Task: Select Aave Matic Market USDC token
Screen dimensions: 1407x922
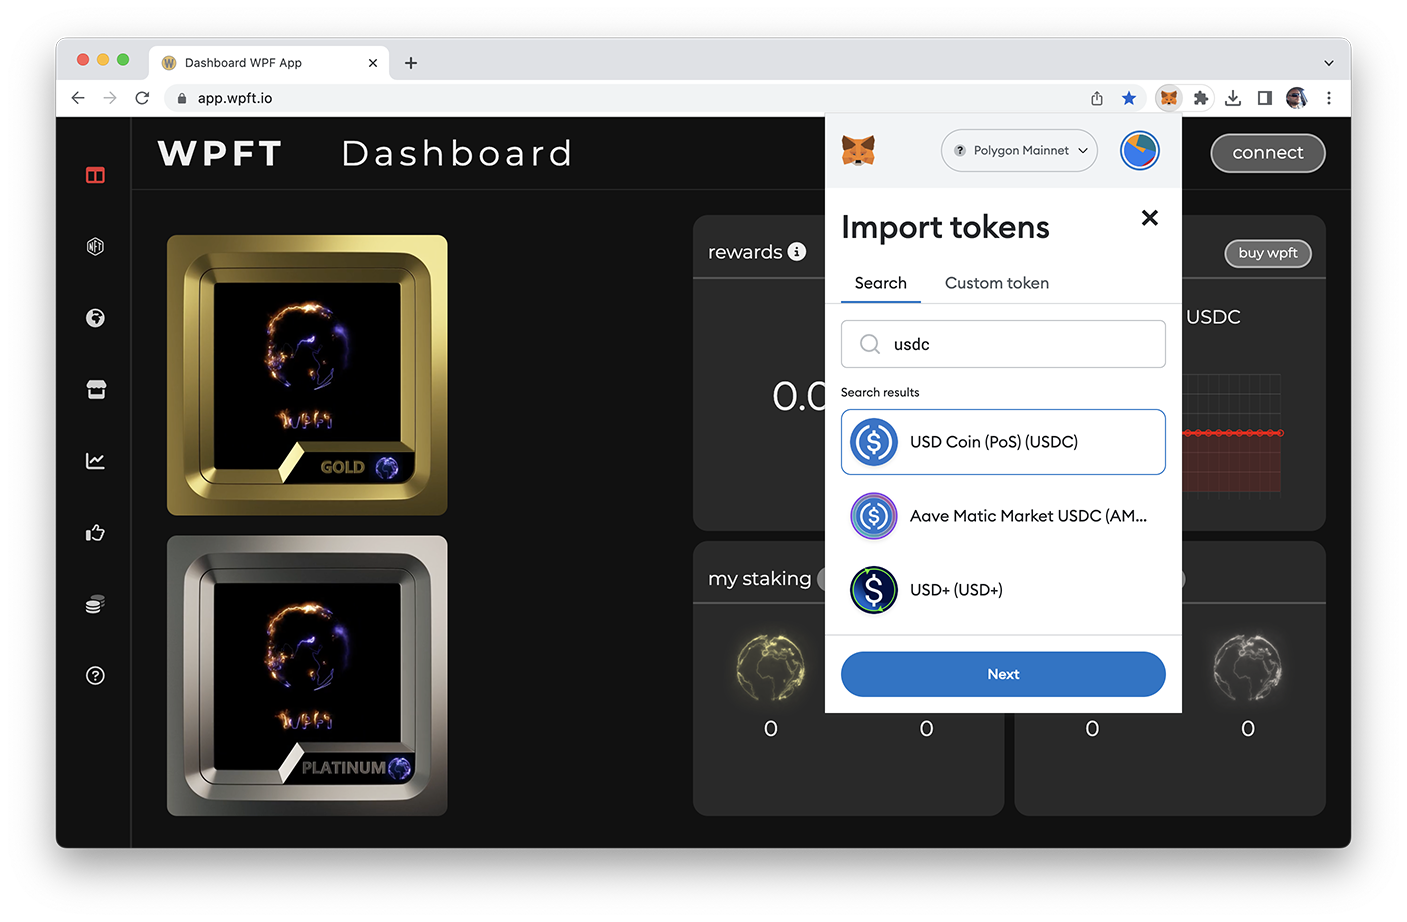Action: click(1003, 516)
